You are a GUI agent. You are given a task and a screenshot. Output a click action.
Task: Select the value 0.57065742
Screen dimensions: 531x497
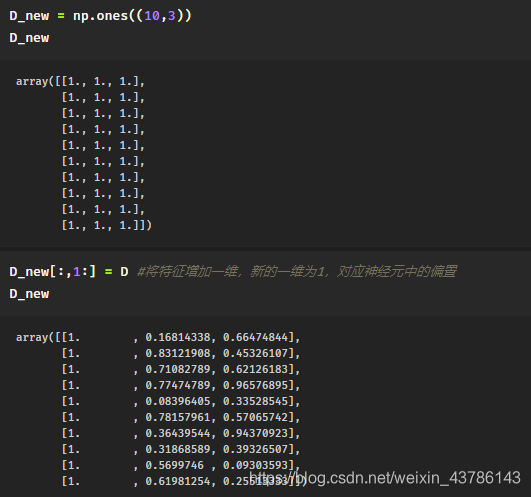click(255, 417)
